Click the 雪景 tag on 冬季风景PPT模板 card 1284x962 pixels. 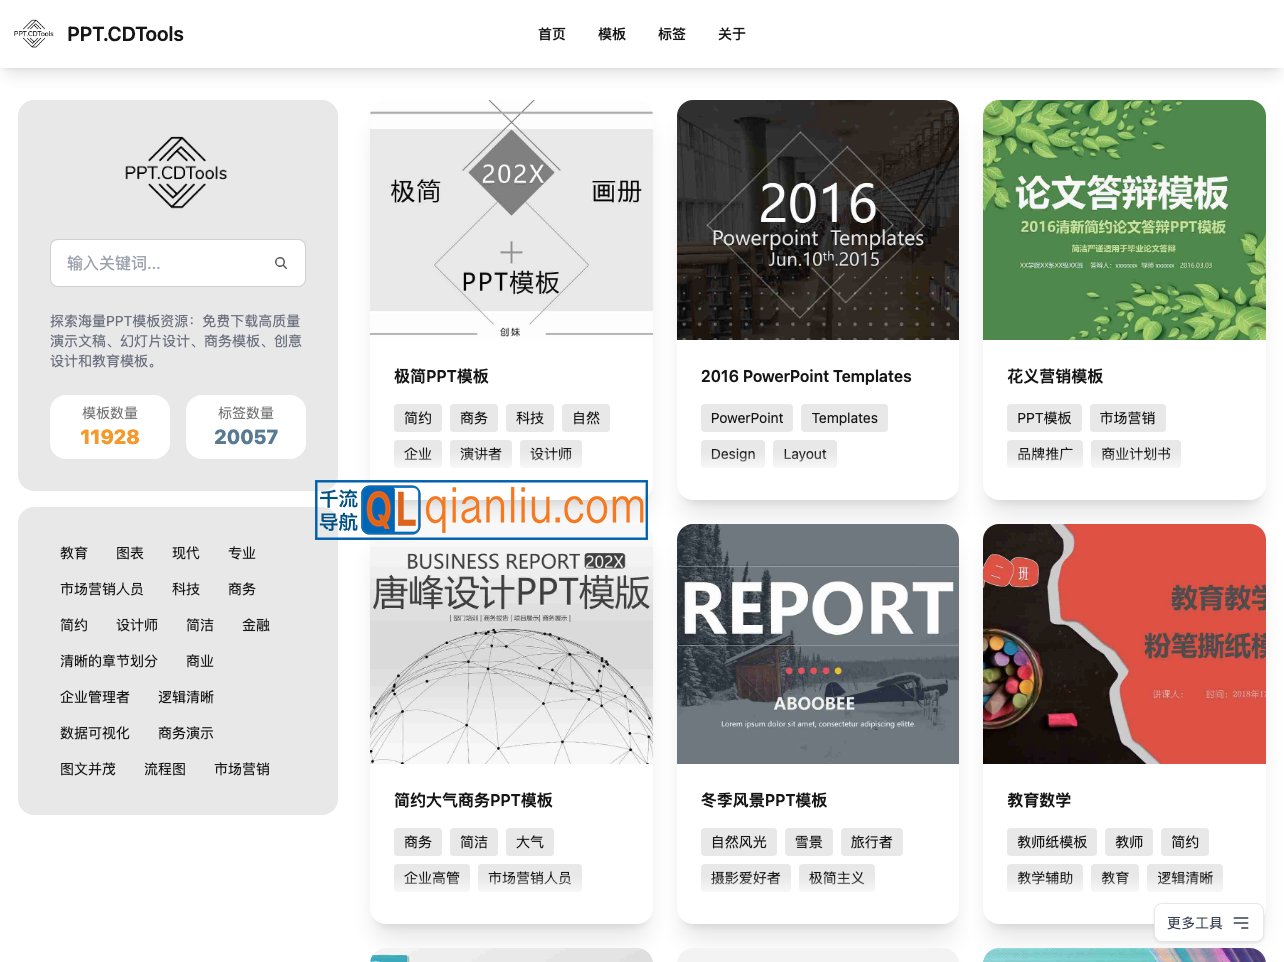click(x=809, y=842)
